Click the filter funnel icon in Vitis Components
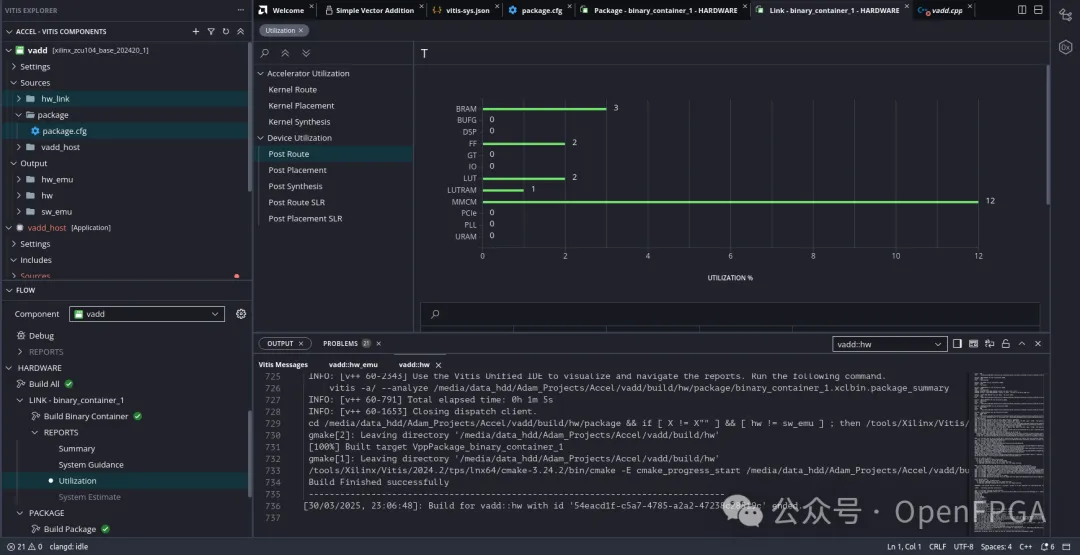This screenshot has height=555, width=1080. (x=211, y=32)
